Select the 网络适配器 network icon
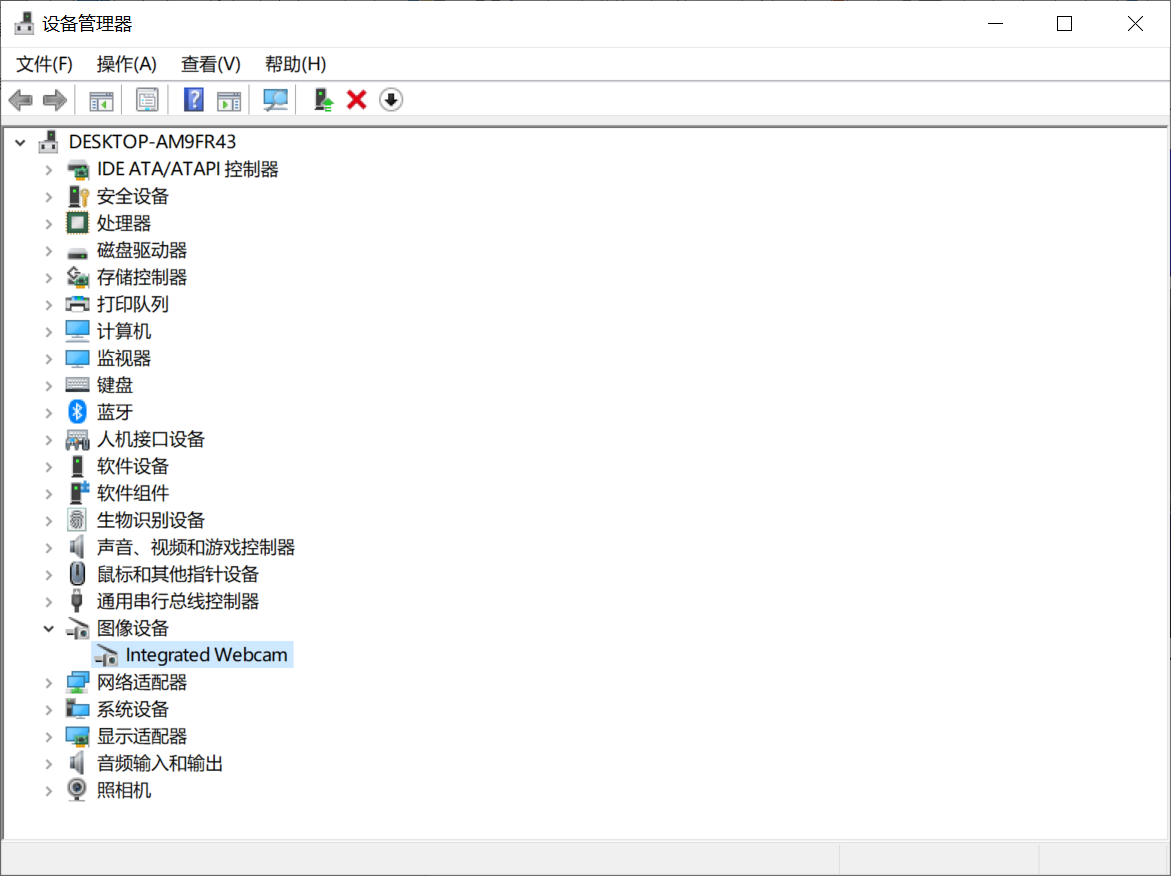Screen dimensions: 1171x876 click(x=78, y=682)
